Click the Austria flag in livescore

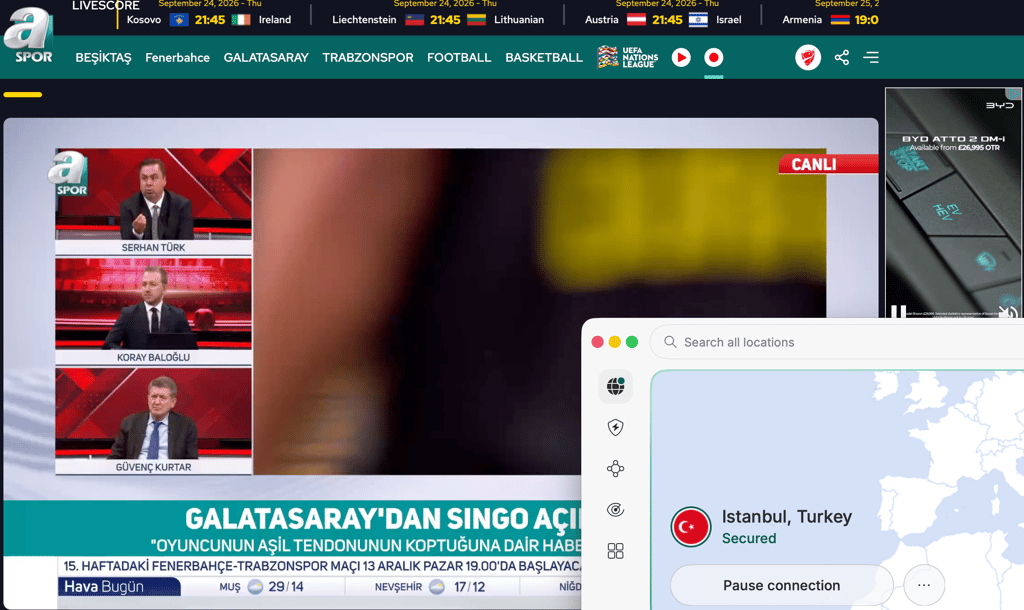tap(636, 20)
